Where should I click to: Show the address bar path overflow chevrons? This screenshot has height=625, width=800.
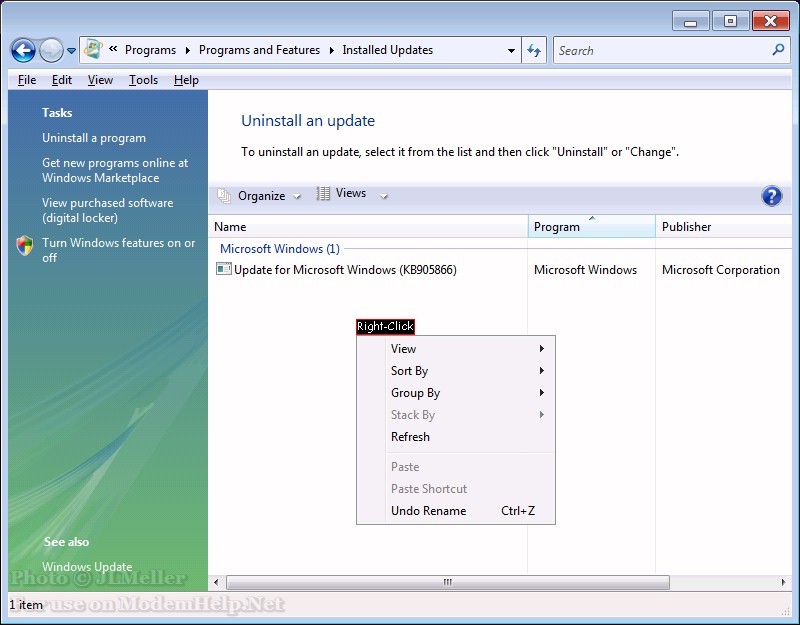pos(113,49)
